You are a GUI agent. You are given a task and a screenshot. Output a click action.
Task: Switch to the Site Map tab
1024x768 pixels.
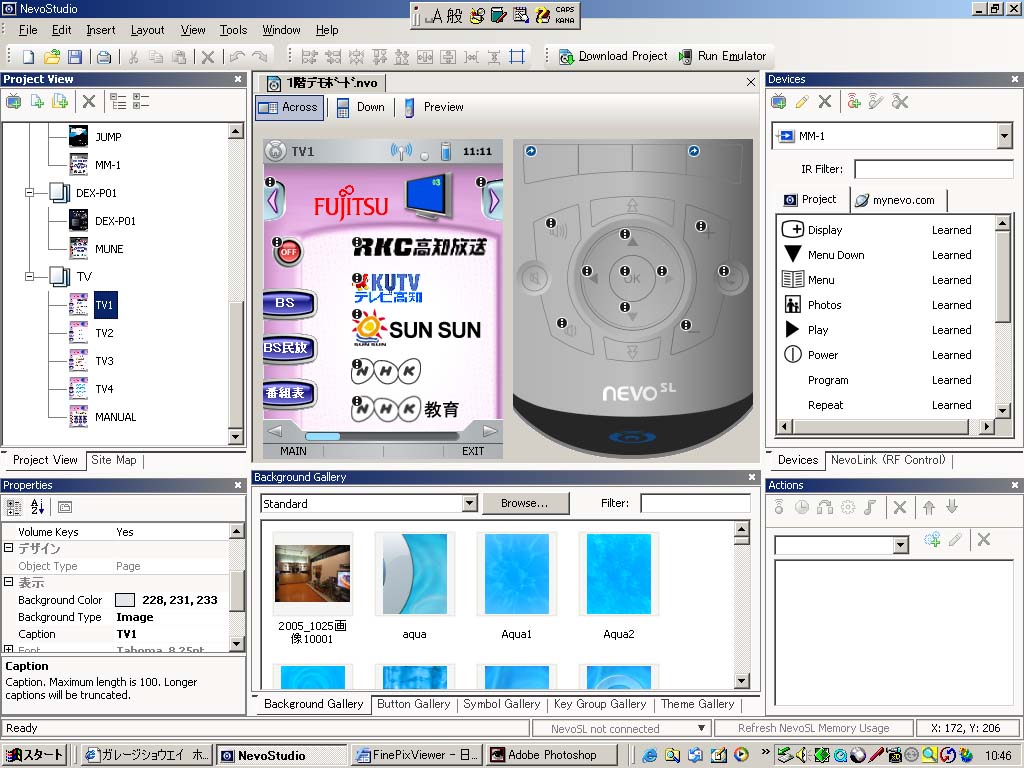coord(114,460)
